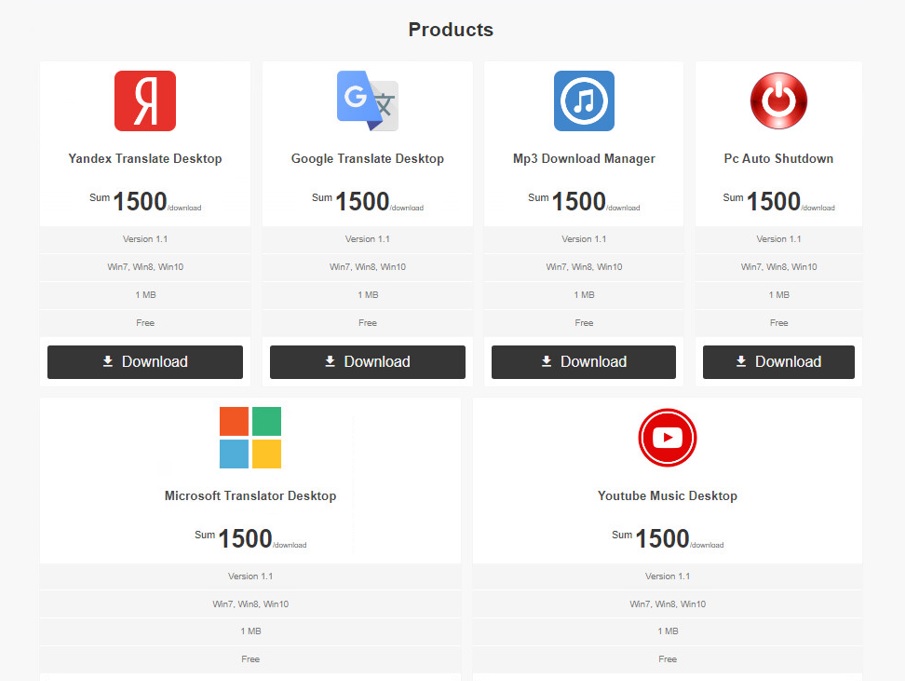Click Version 1.1 in Pc Auto Shutdown card

[779, 239]
